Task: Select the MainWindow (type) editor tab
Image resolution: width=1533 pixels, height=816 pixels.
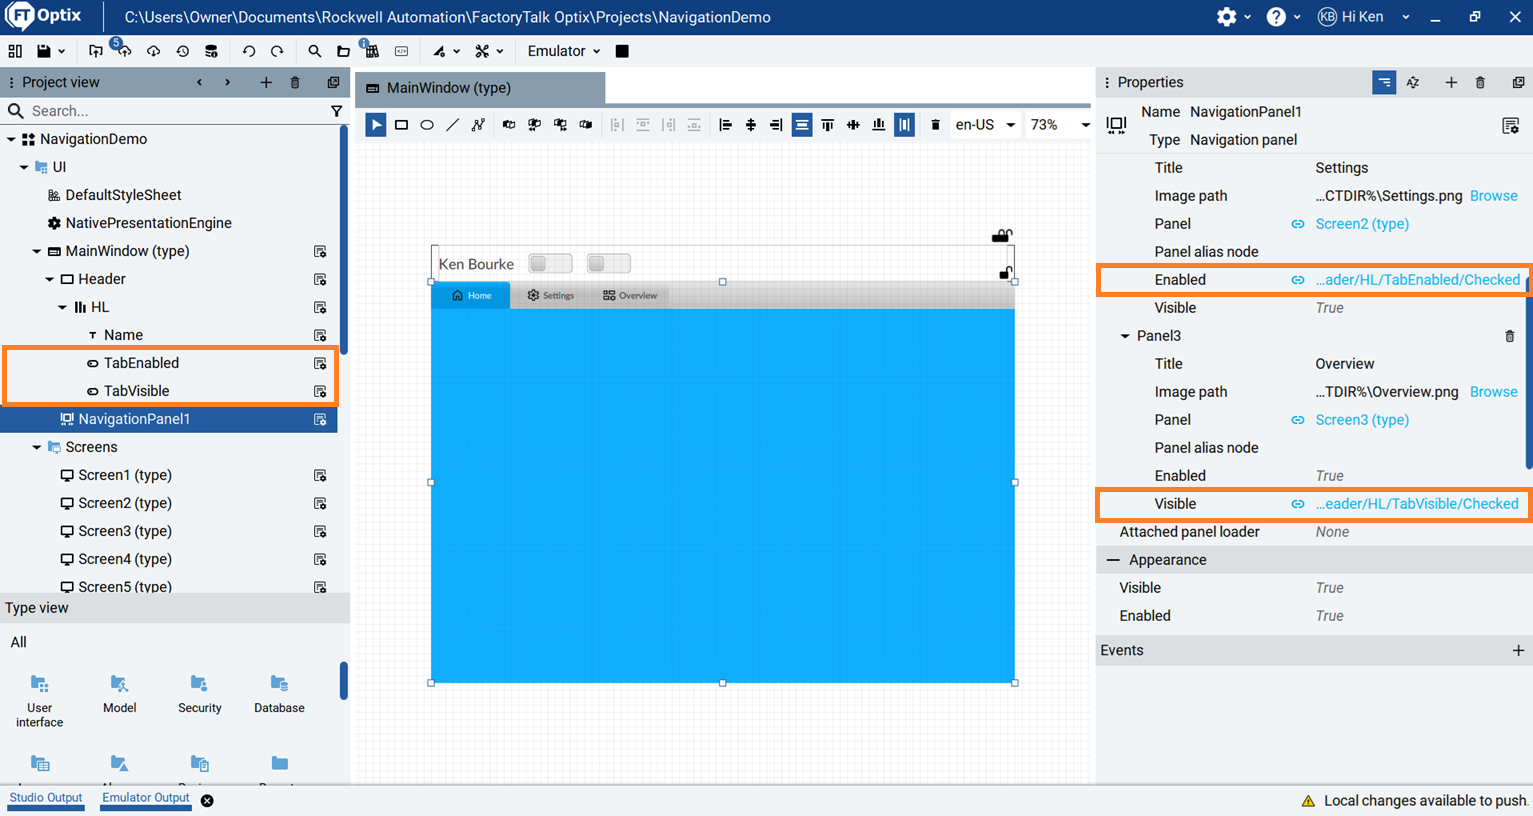Action: (x=482, y=88)
